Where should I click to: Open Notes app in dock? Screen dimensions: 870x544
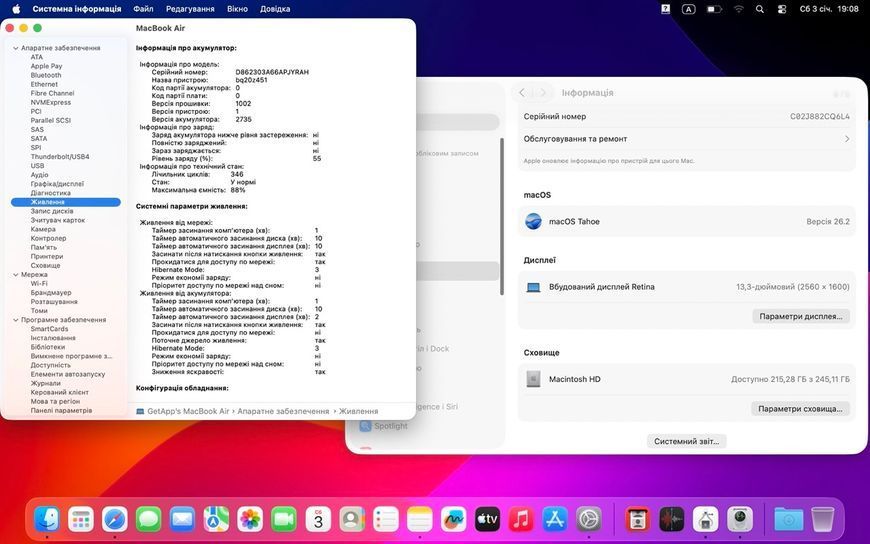(x=419, y=520)
